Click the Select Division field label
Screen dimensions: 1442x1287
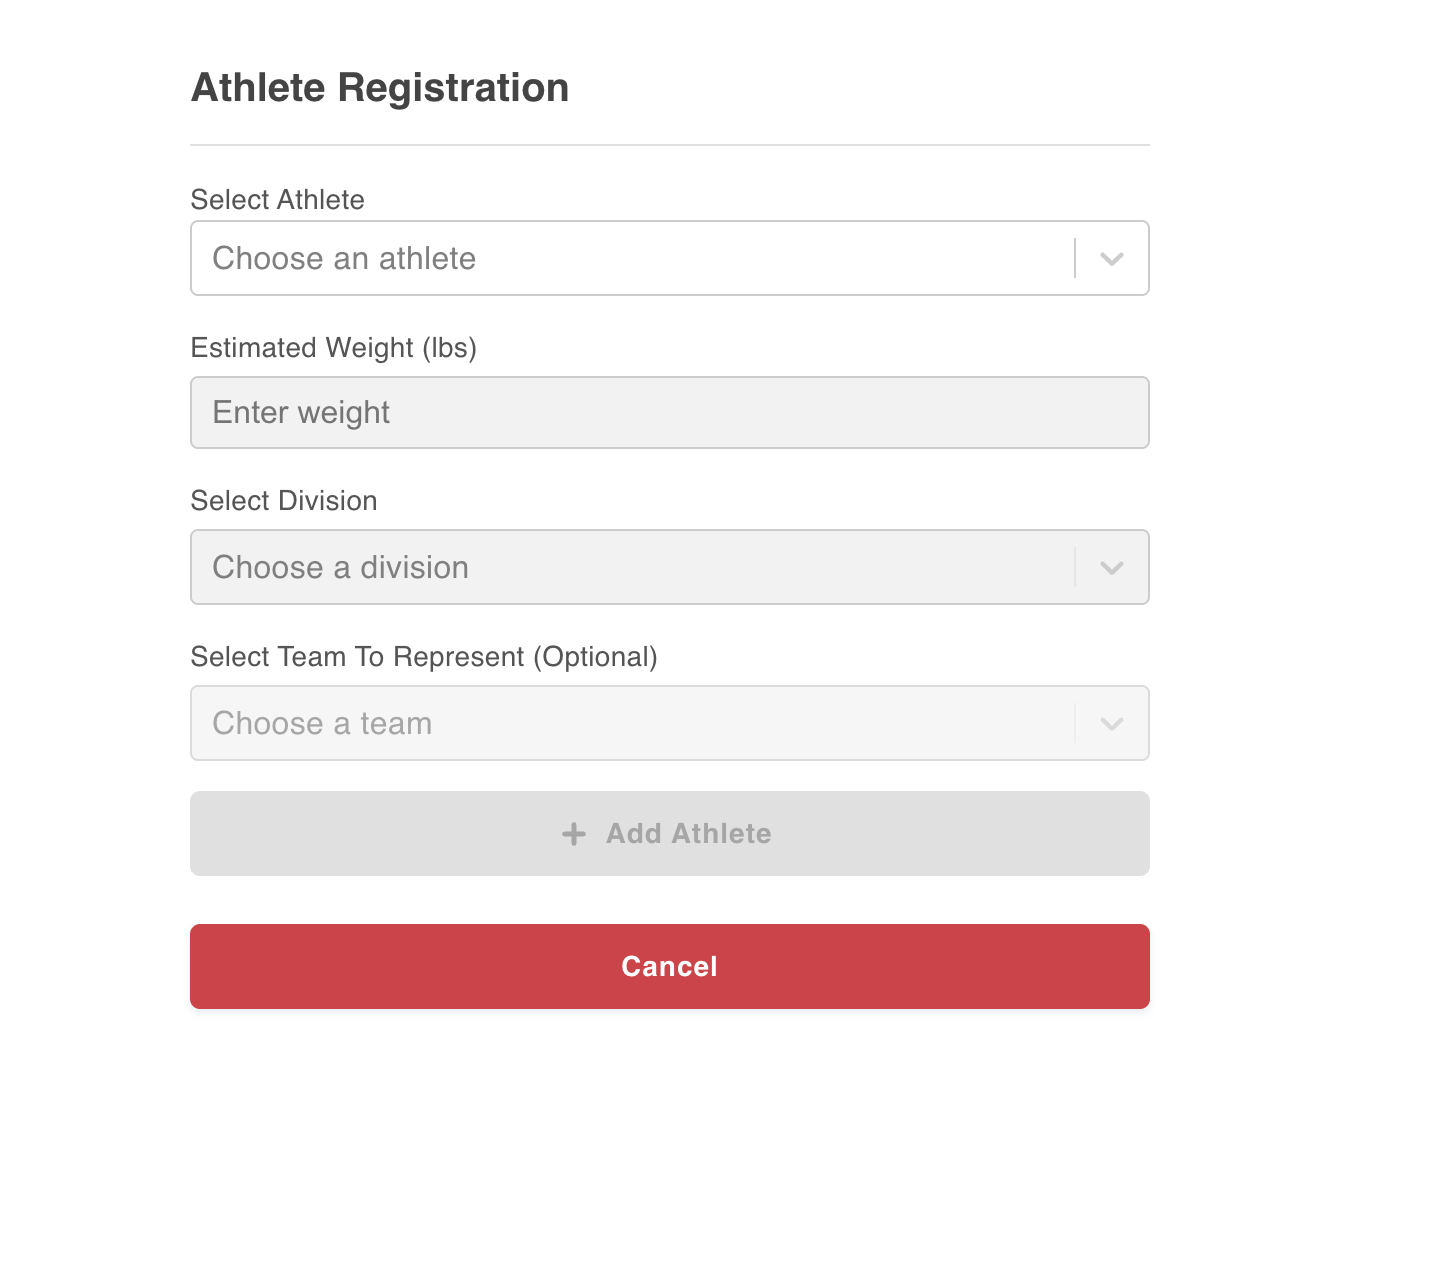(284, 501)
